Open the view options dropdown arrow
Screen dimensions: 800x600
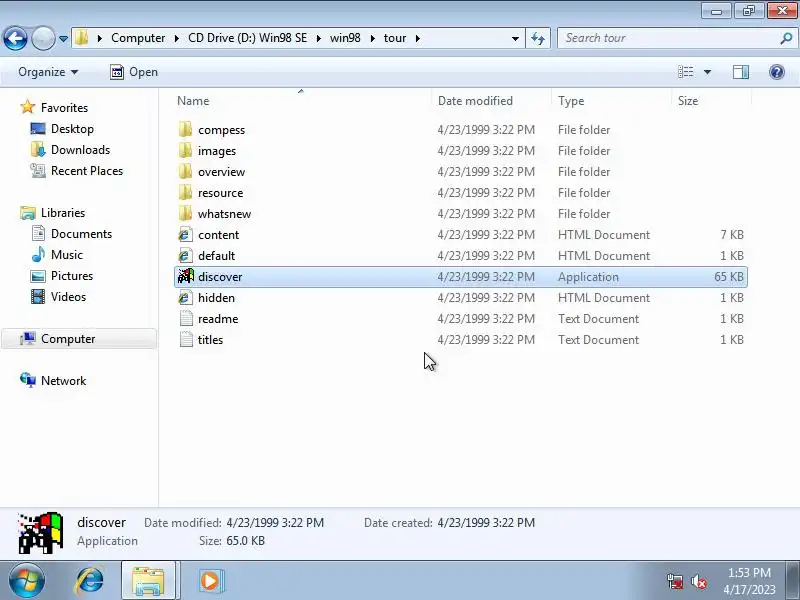coord(708,72)
